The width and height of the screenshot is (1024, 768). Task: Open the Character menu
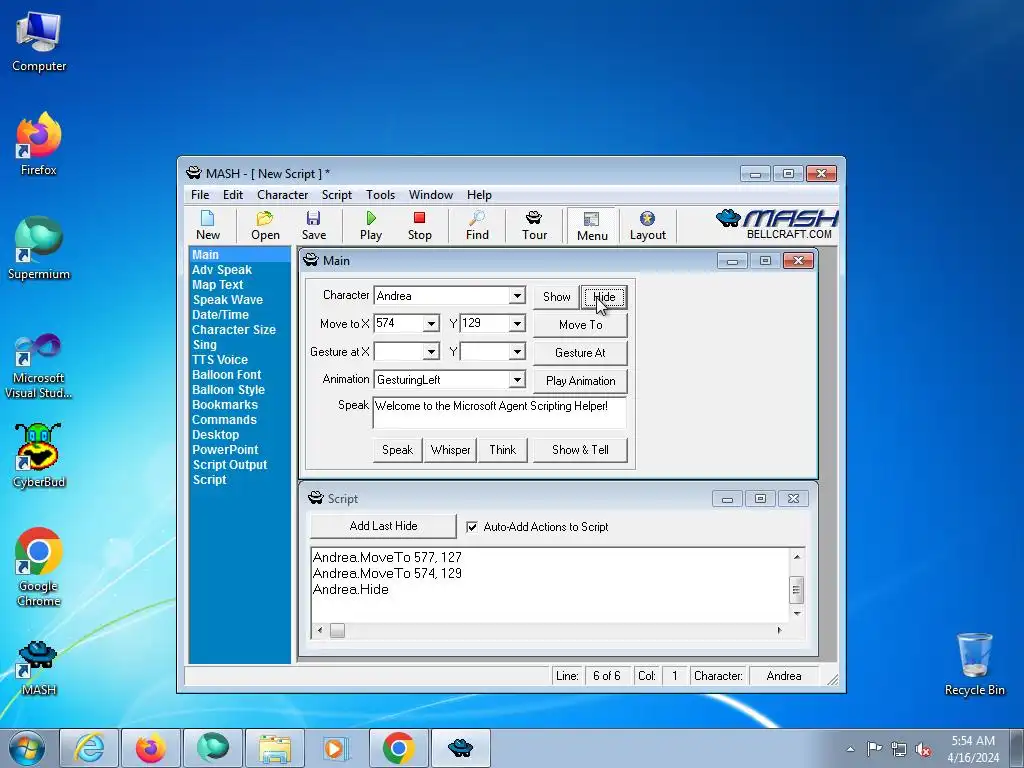tap(282, 195)
